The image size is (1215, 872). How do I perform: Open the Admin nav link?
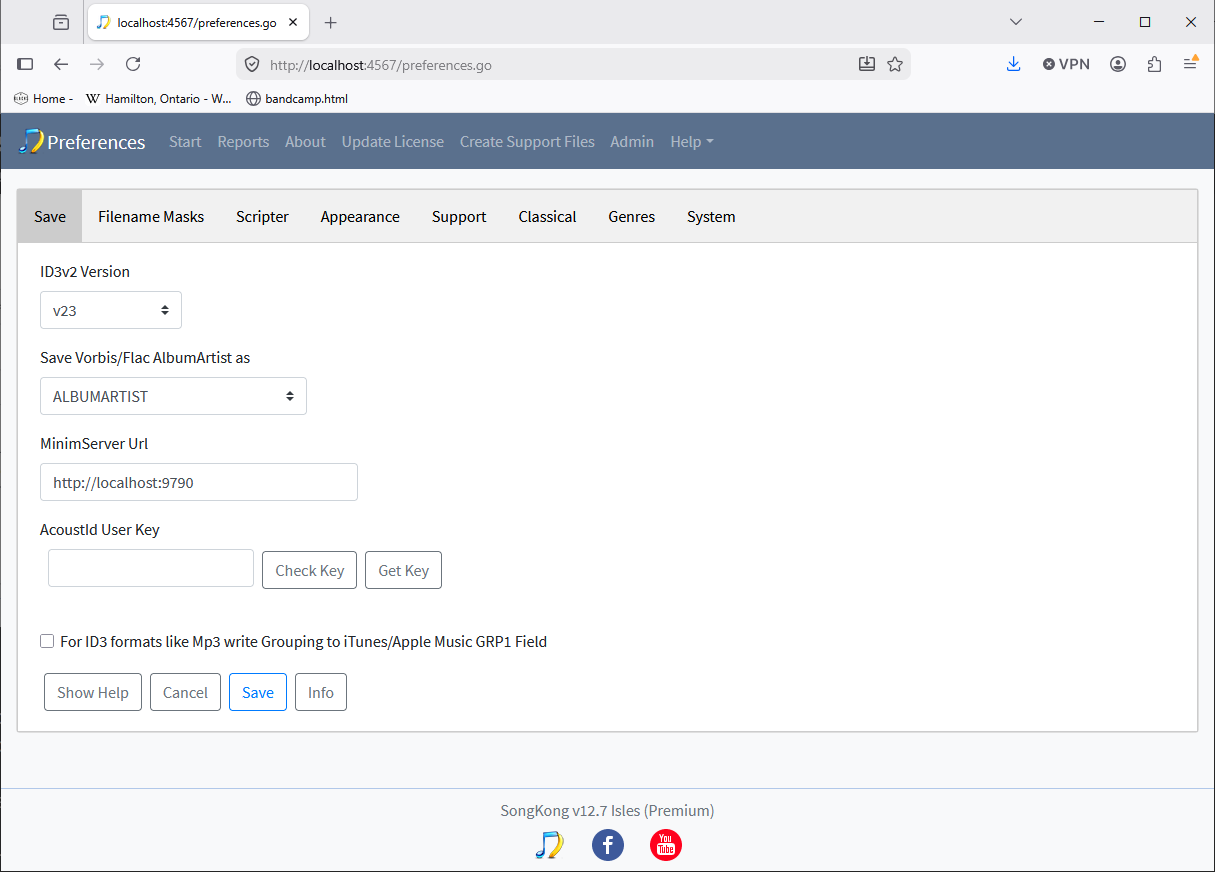click(x=632, y=142)
